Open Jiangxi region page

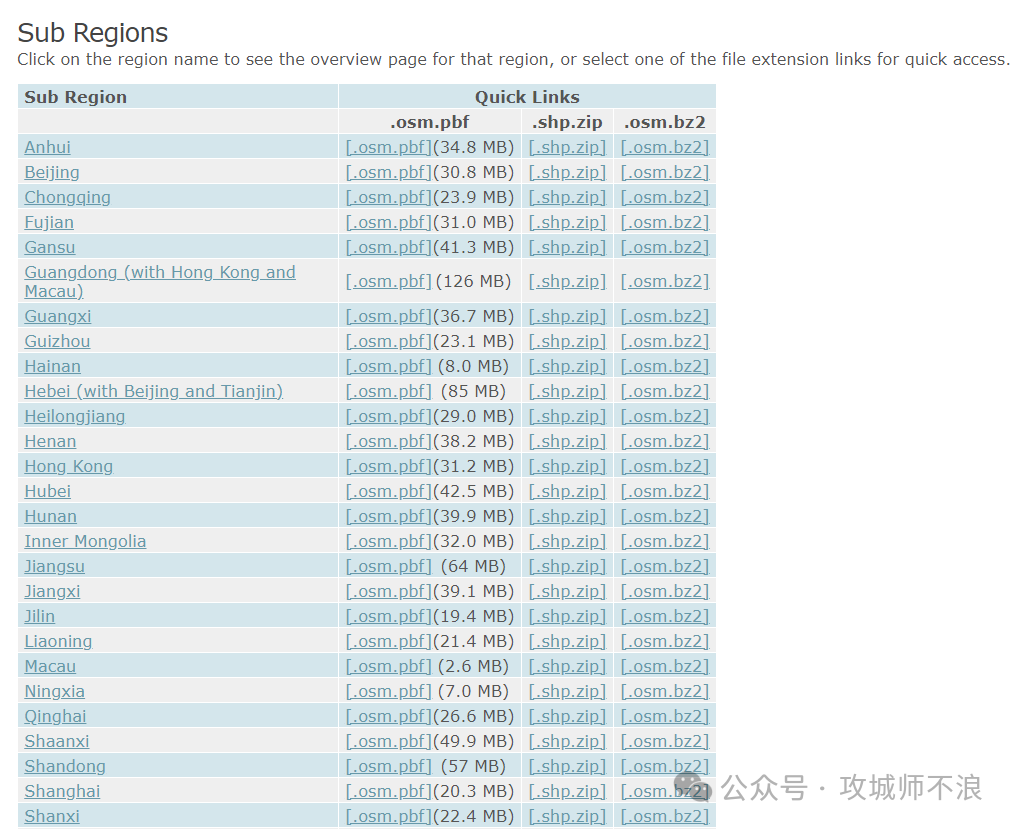point(52,592)
